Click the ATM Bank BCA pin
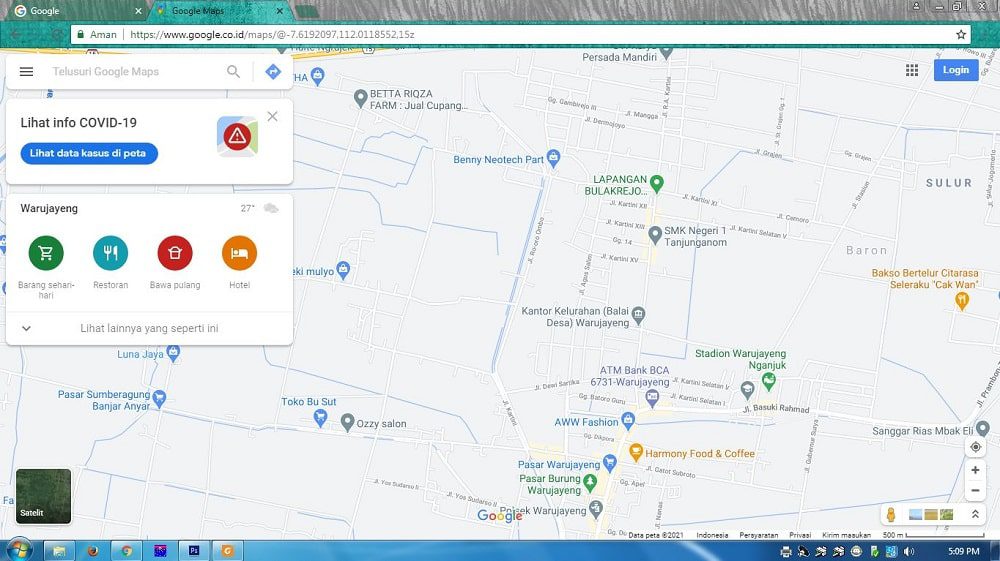 [x=652, y=398]
